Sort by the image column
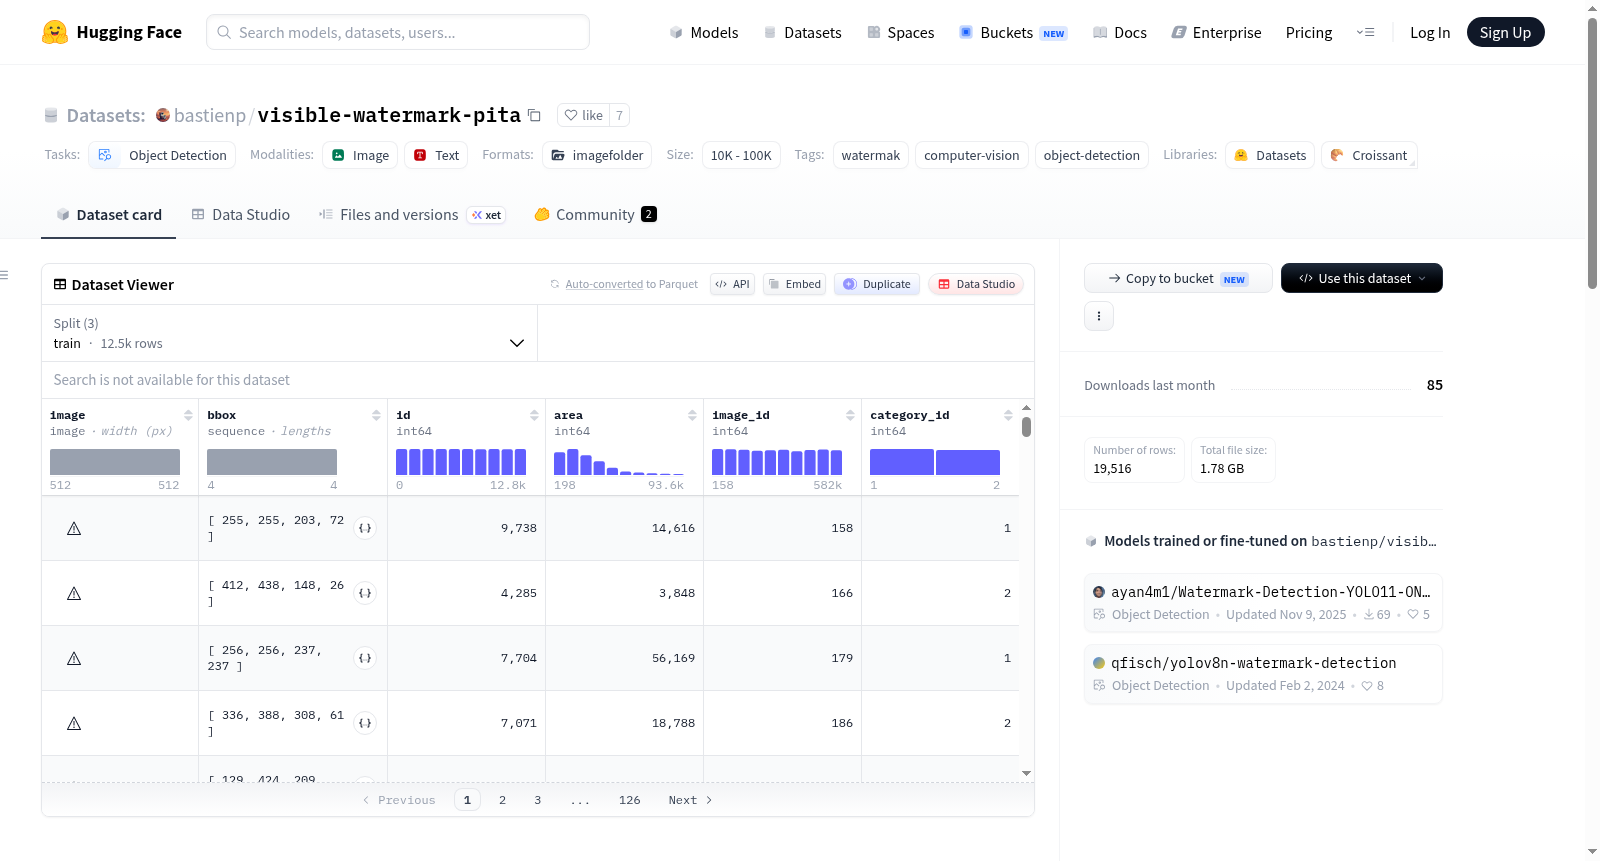Viewport: 1600px width, 861px height. coord(188,415)
